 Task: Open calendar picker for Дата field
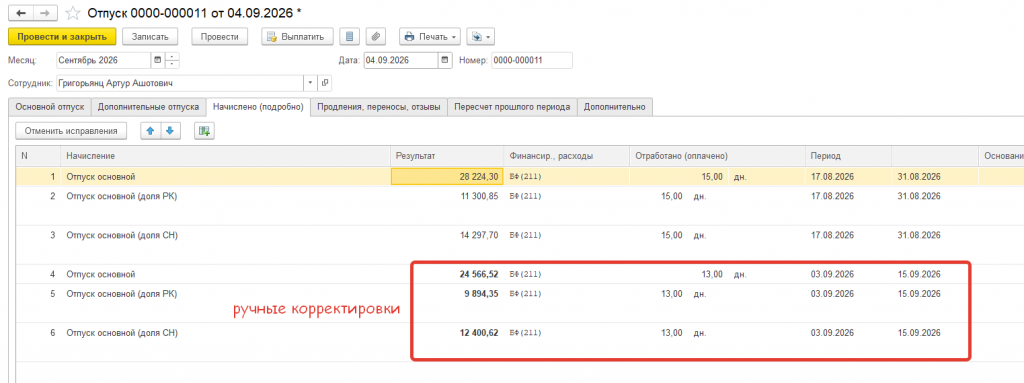(445, 60)
